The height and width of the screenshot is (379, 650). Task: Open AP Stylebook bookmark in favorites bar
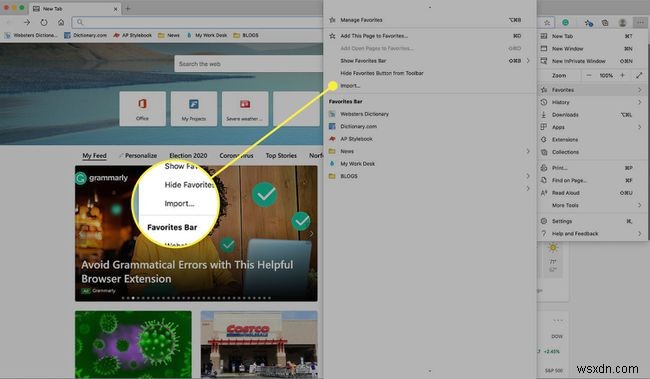click(133, 35)
